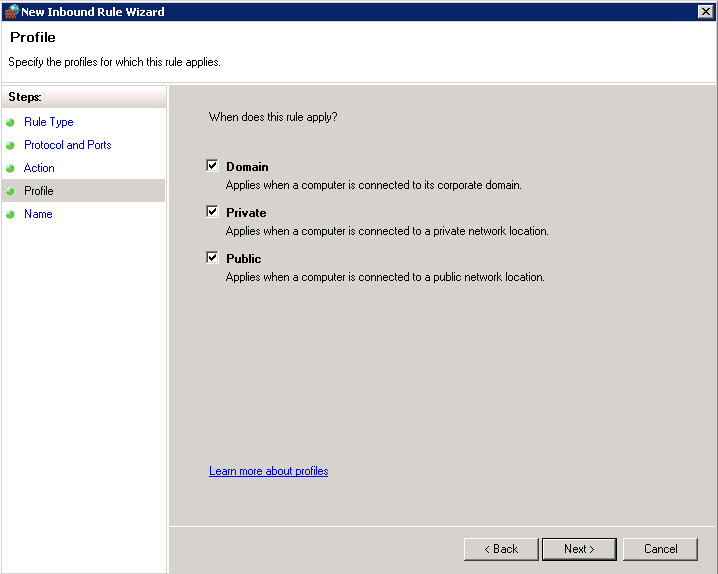Navigate to the Name step

pos(38,214)
